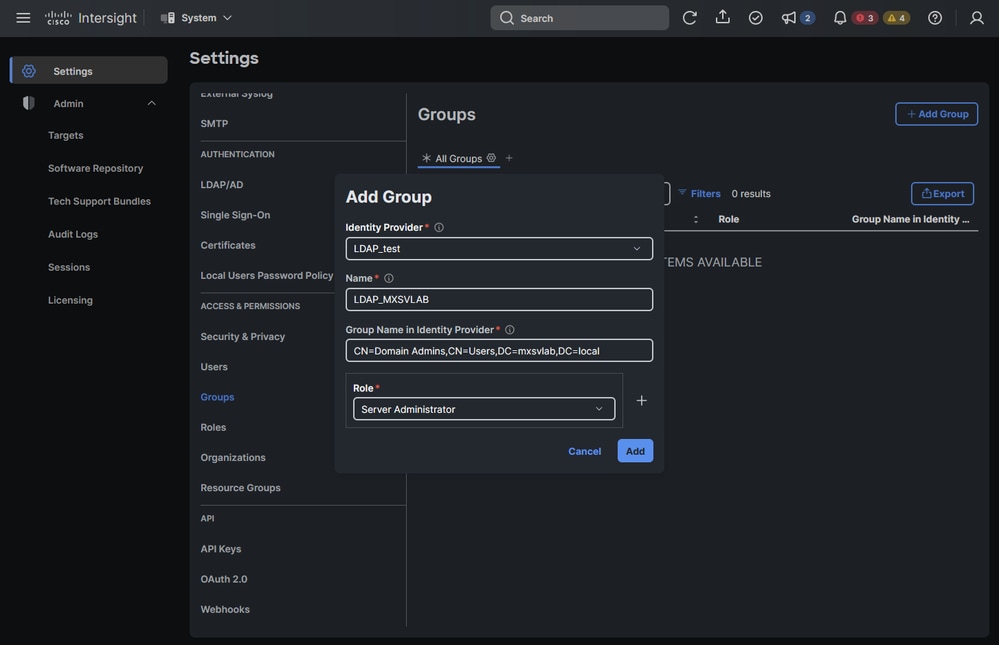Viewport: 999px width, 645px height.
Task: Open Licensing in sidebar
Action: (x=70, y=300)
